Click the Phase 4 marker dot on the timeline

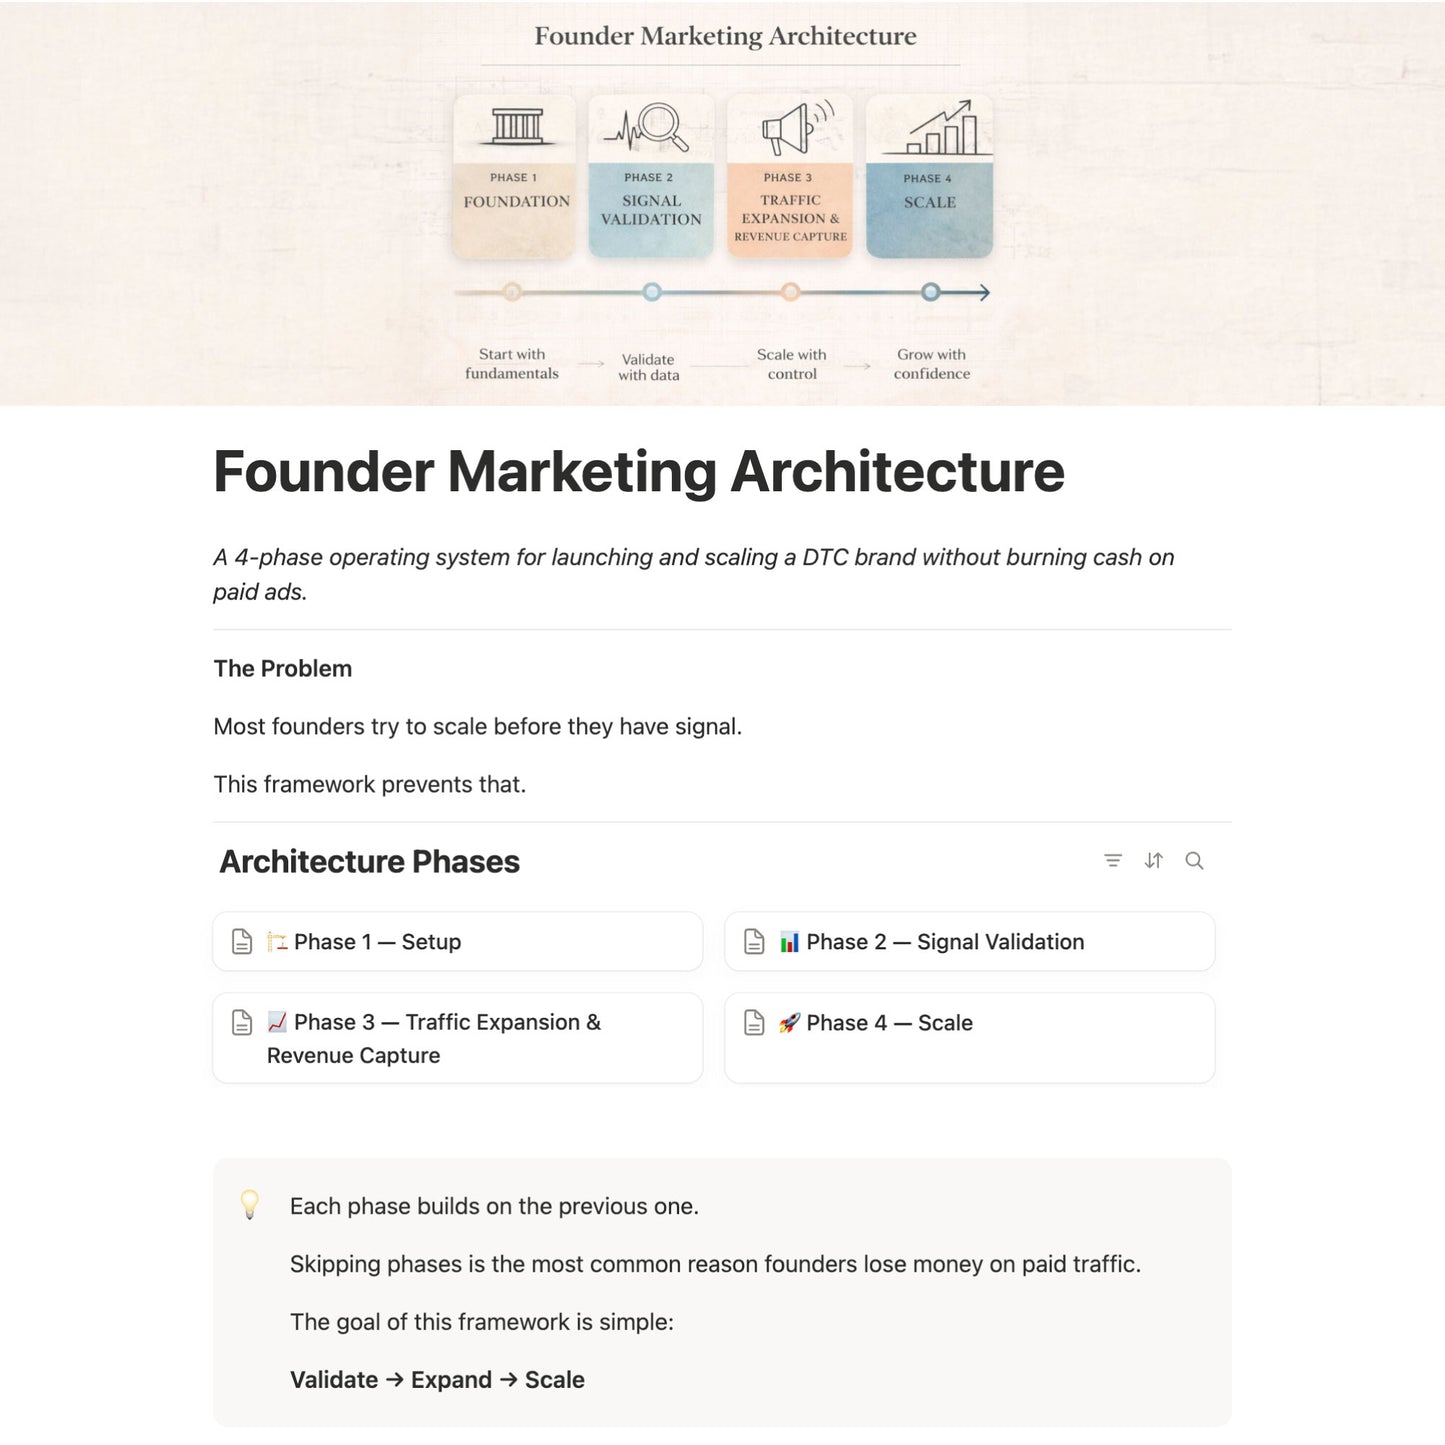point(930,292)
